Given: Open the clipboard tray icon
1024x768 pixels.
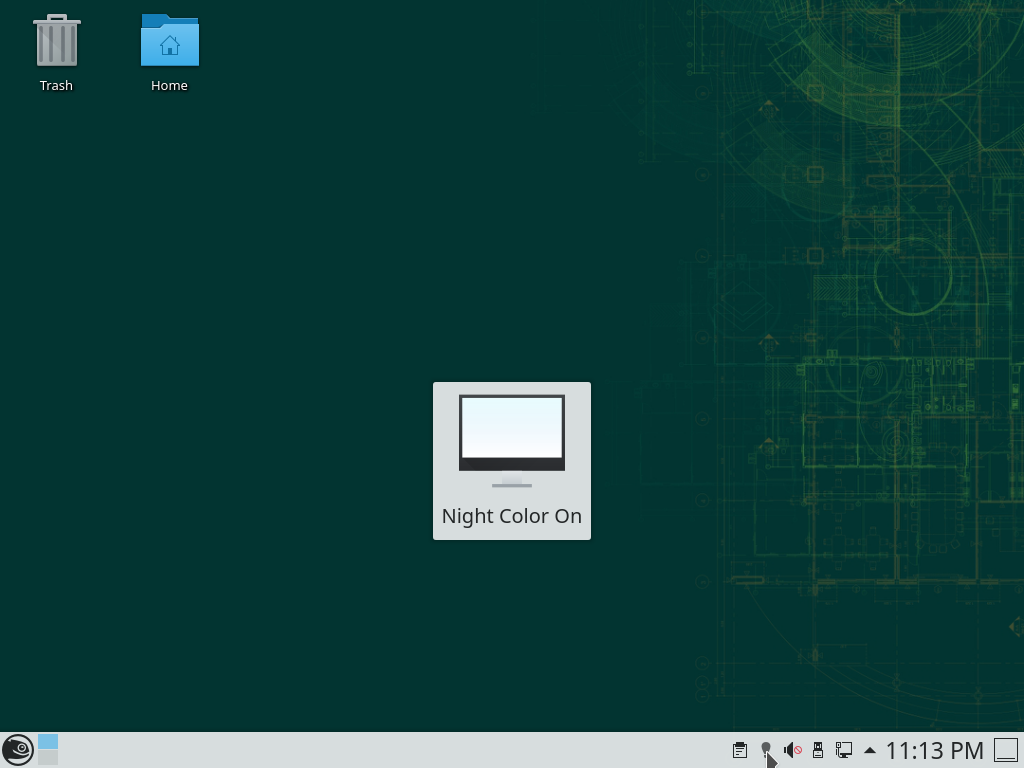Looking at the screenshot, I should pyautogui.click(x=740, y=750).
